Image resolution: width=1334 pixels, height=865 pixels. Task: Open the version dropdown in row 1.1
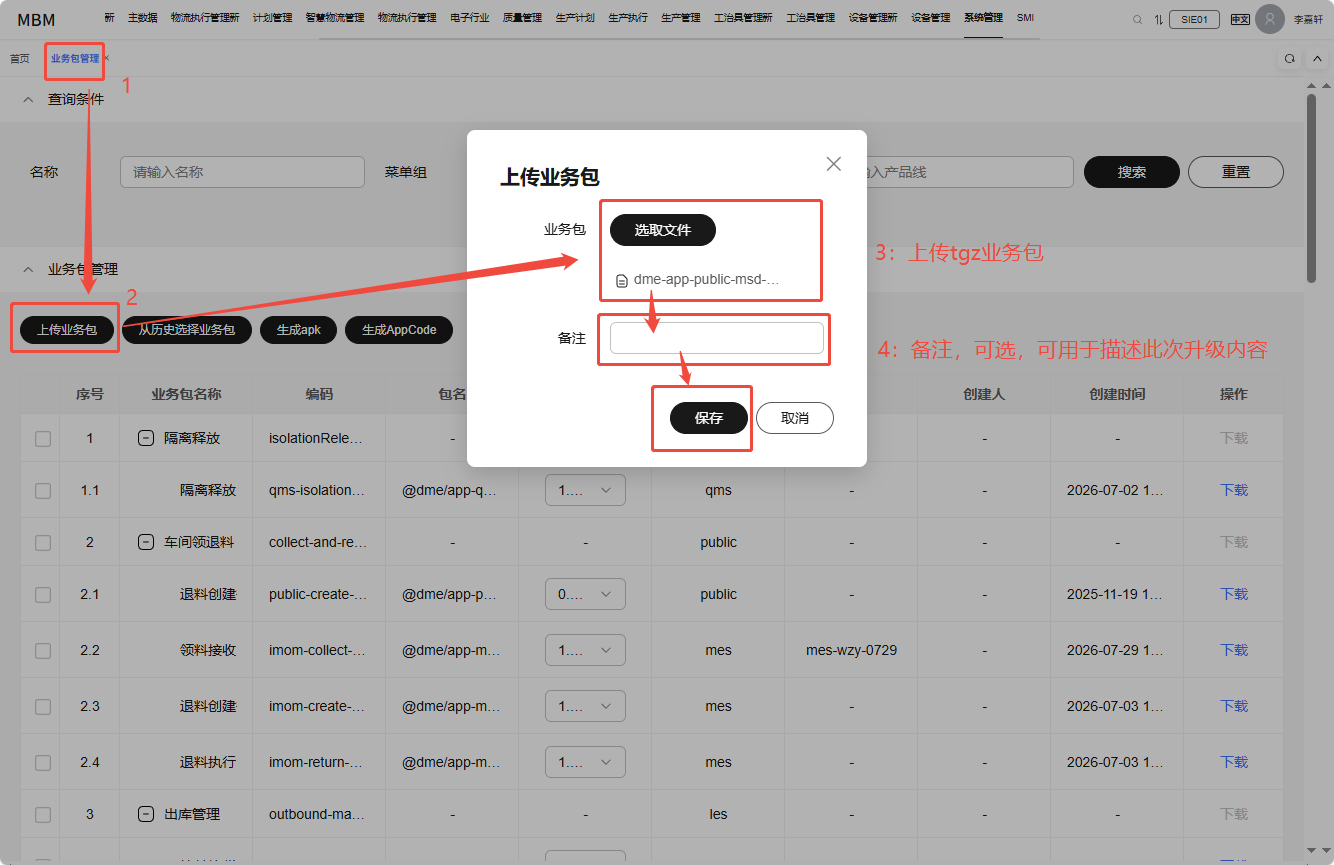click(585, 490)
